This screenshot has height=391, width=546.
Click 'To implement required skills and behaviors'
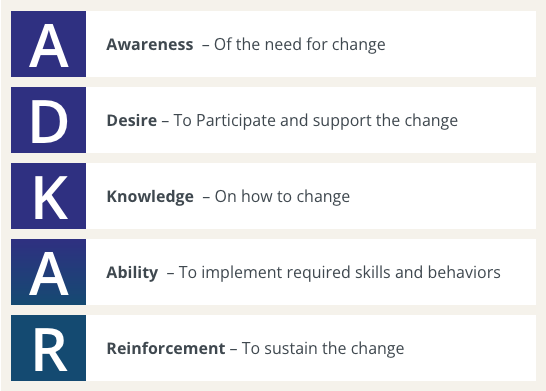pos(340,273)
